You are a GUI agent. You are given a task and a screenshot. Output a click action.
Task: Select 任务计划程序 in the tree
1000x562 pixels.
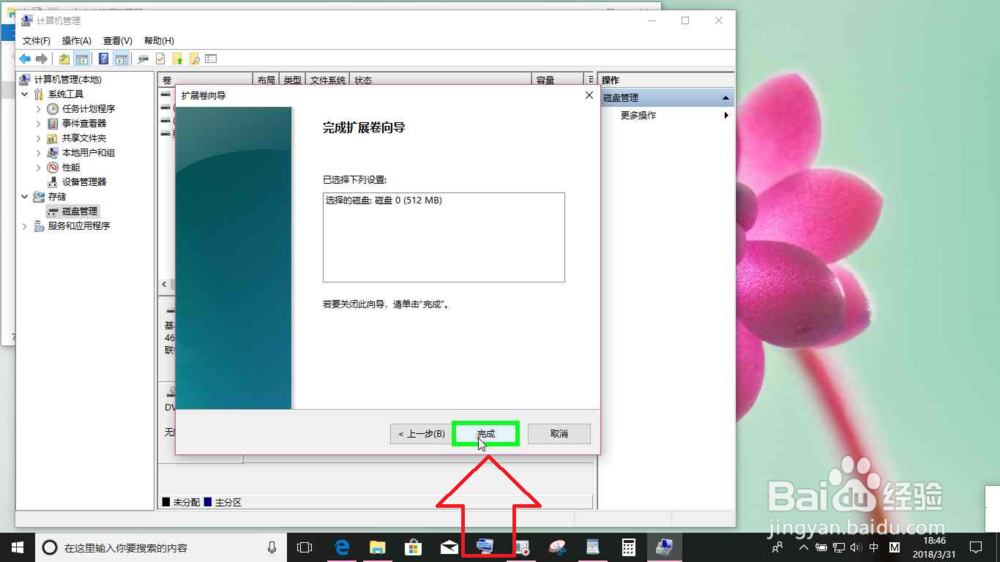pyautogui.click(x=88, y=109)
